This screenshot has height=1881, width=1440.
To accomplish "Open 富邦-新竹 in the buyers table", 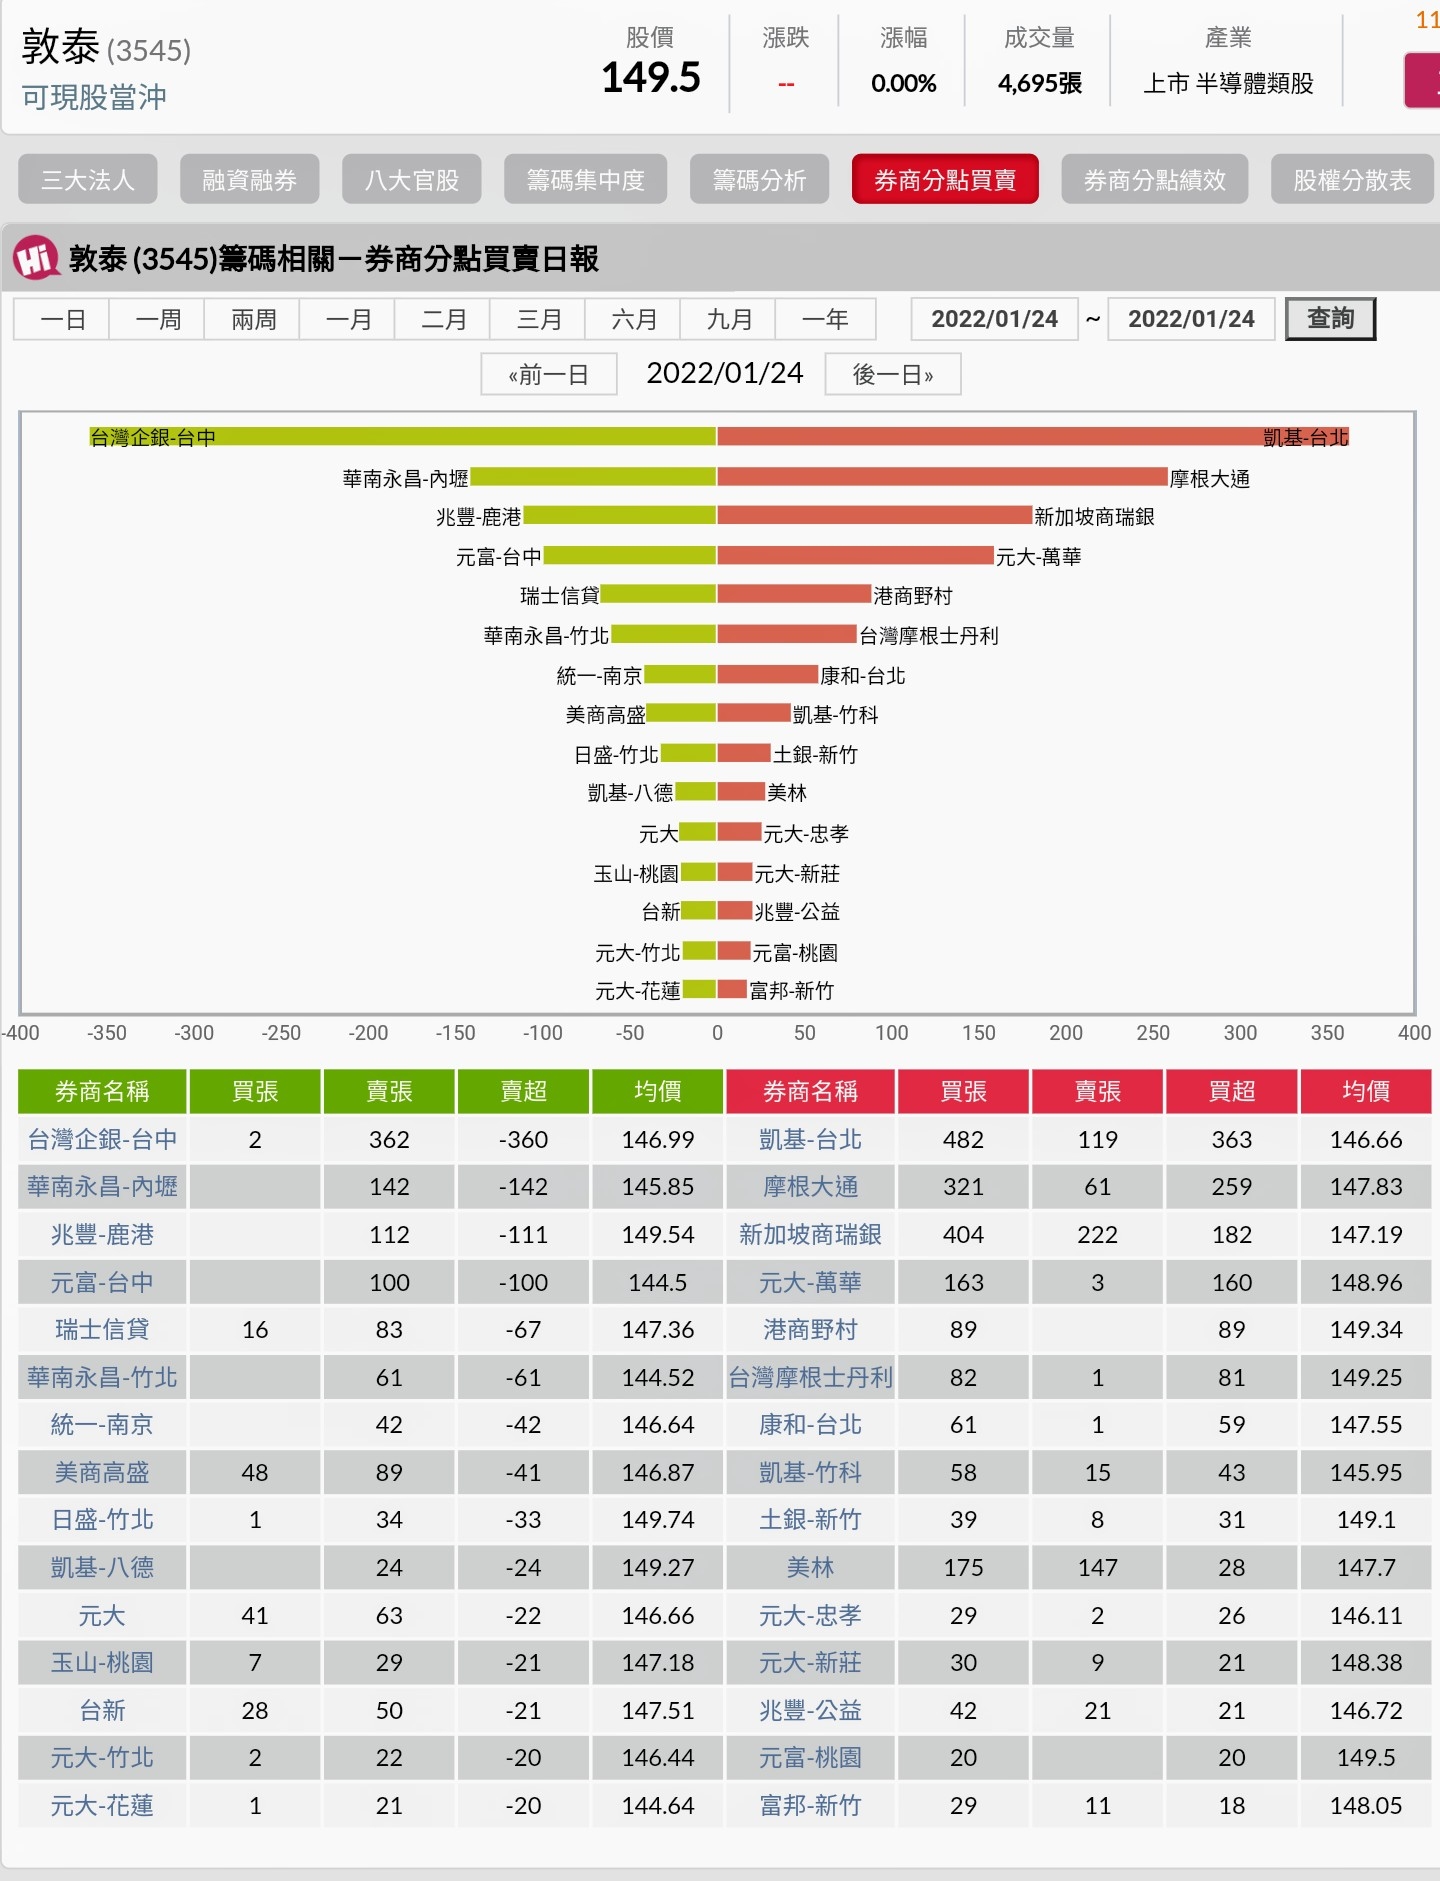I will click(x=810, y=1806).
